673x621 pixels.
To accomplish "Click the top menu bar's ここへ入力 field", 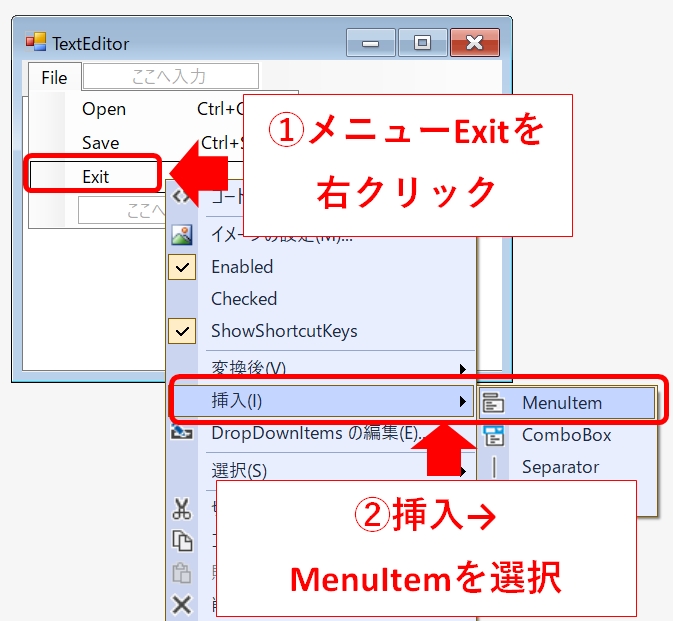I will pos(170,76).
